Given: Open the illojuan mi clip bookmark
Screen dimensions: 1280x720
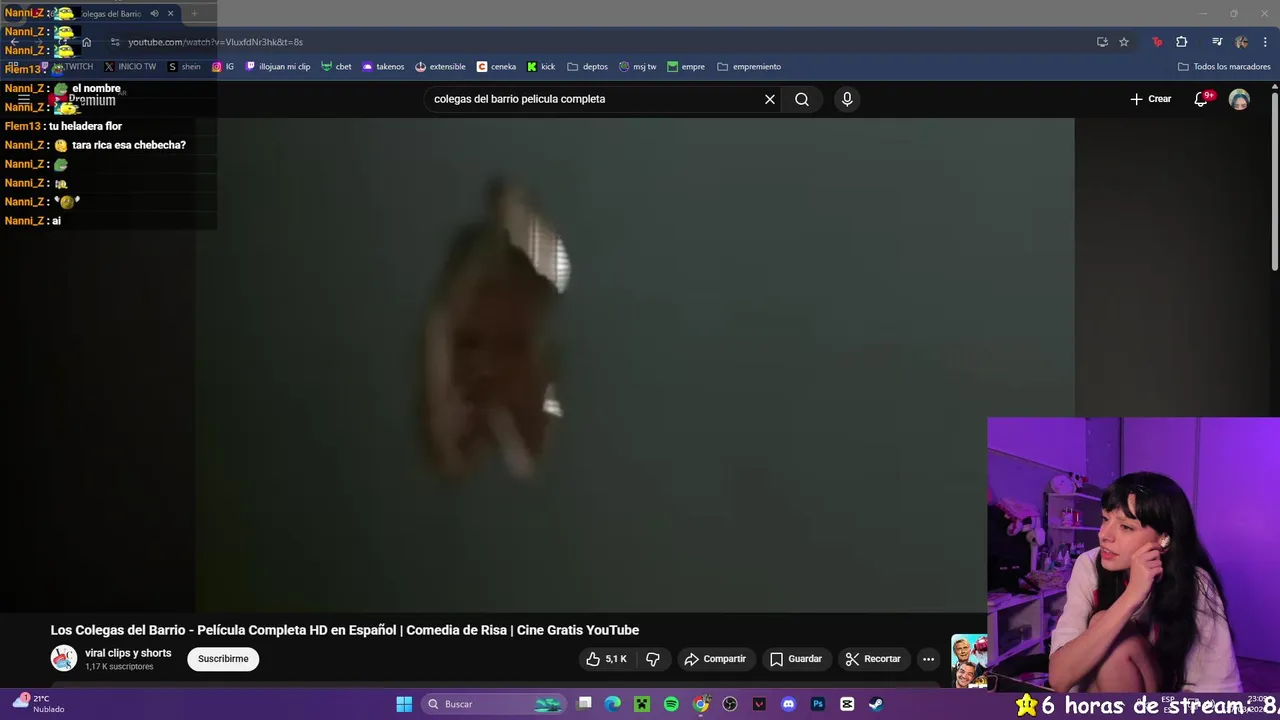Looking at the screenshot, I should coord(278,67).
